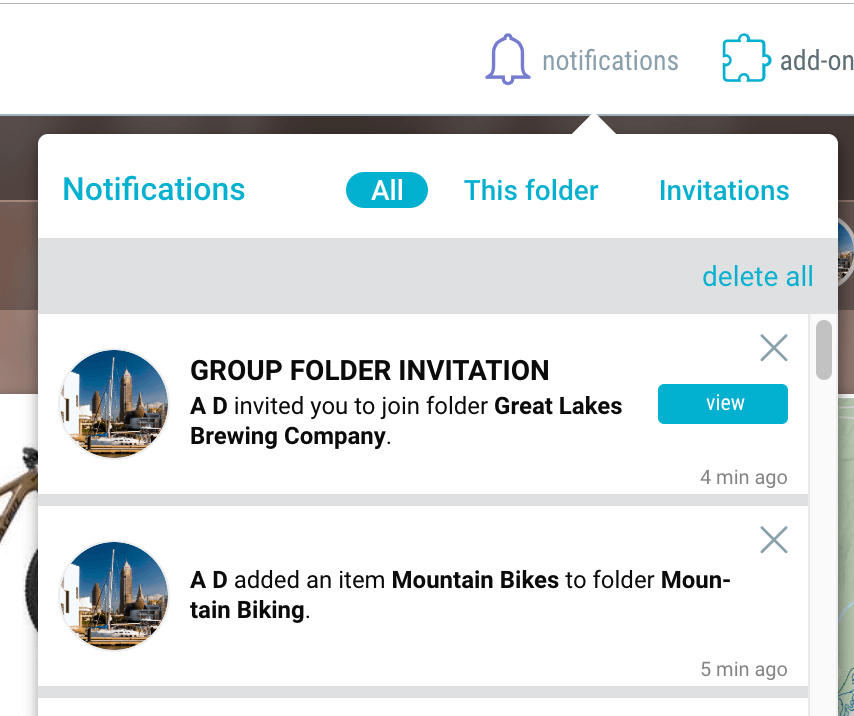Select the All notifications filter
Screen dimensions: 854x716
click(386, 190)
